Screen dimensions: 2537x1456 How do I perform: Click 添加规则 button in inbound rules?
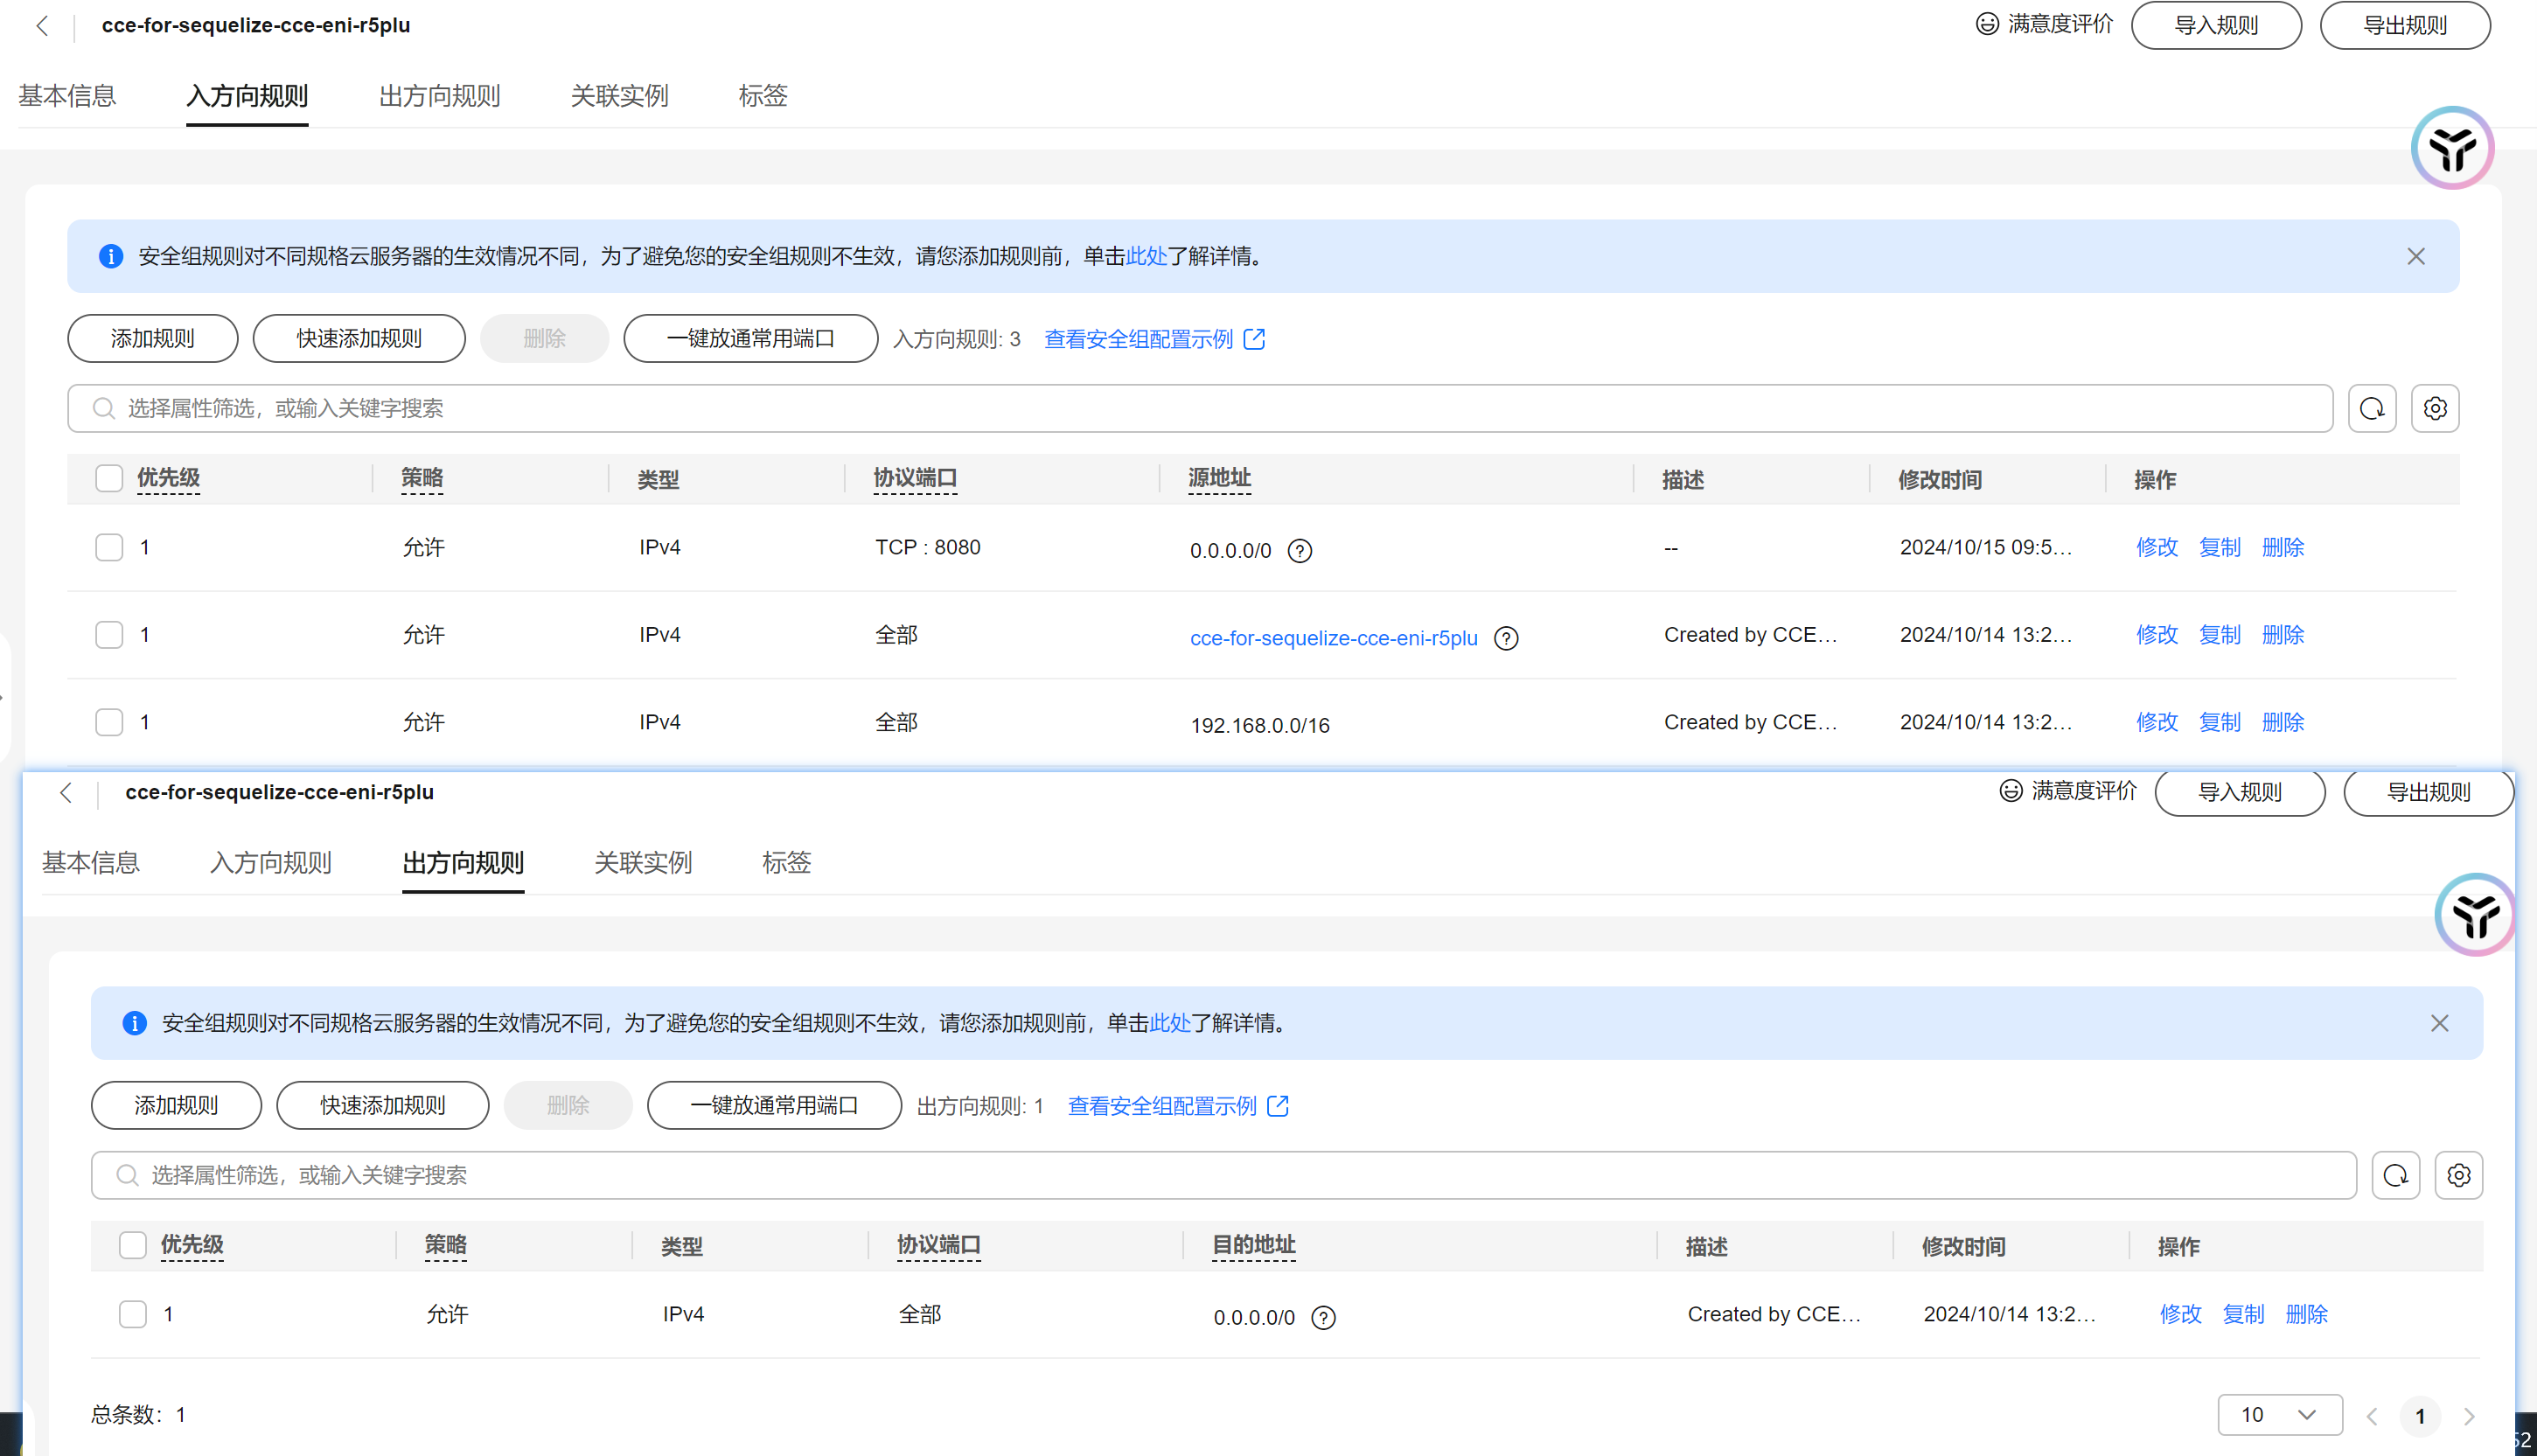[x=152, y=339]
